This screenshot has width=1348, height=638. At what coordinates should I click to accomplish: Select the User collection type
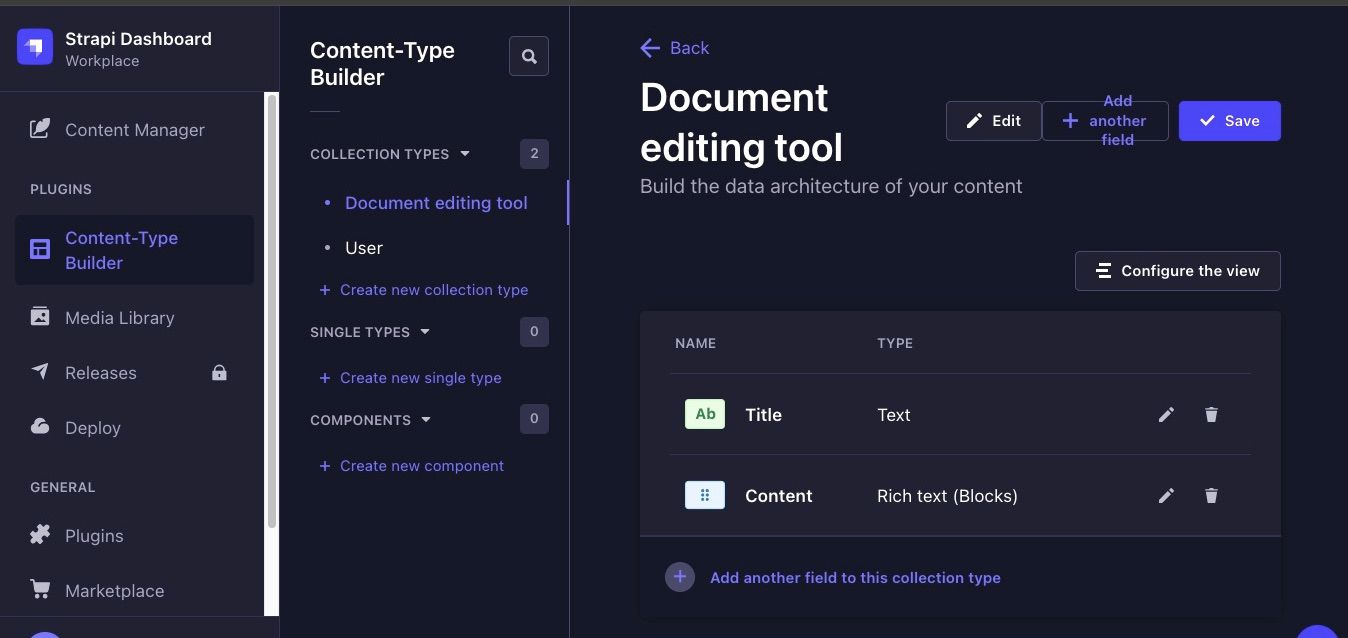click(x=364, y=248)
